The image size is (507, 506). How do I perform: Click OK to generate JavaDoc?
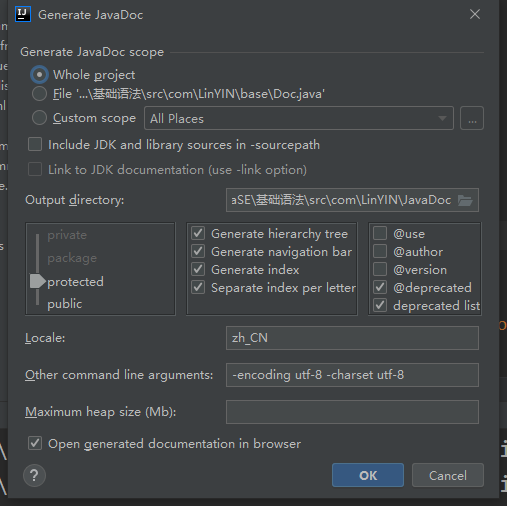(368, 475)
